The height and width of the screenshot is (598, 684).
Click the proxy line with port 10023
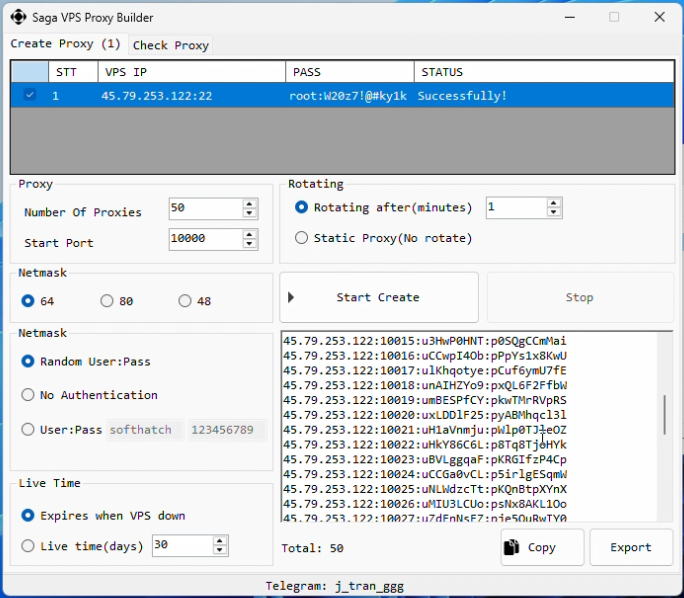[425, 460]
